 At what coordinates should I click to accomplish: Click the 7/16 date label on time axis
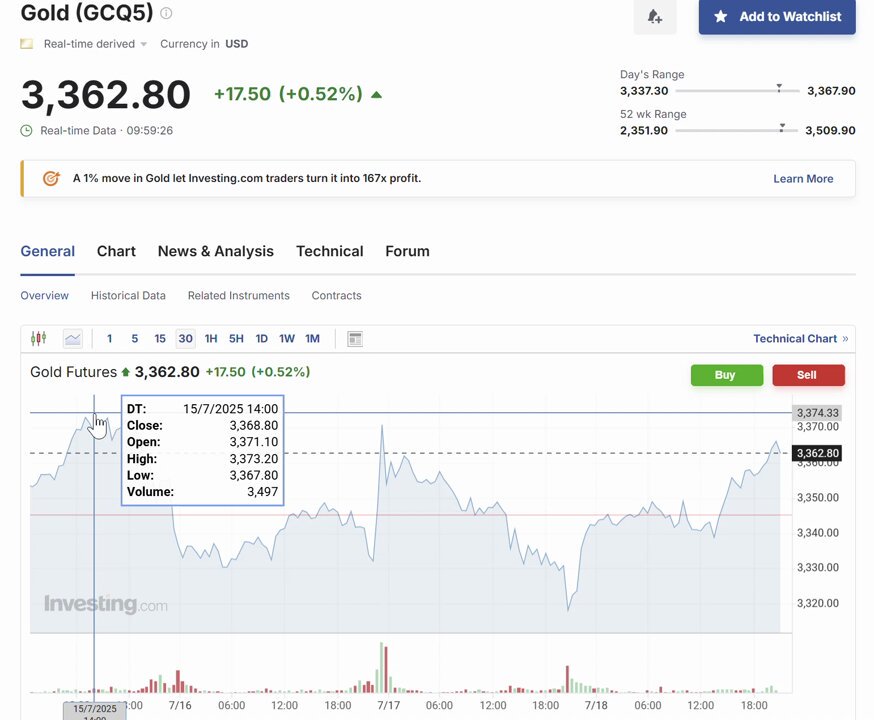pyautogui.click(x=180, y=706)
